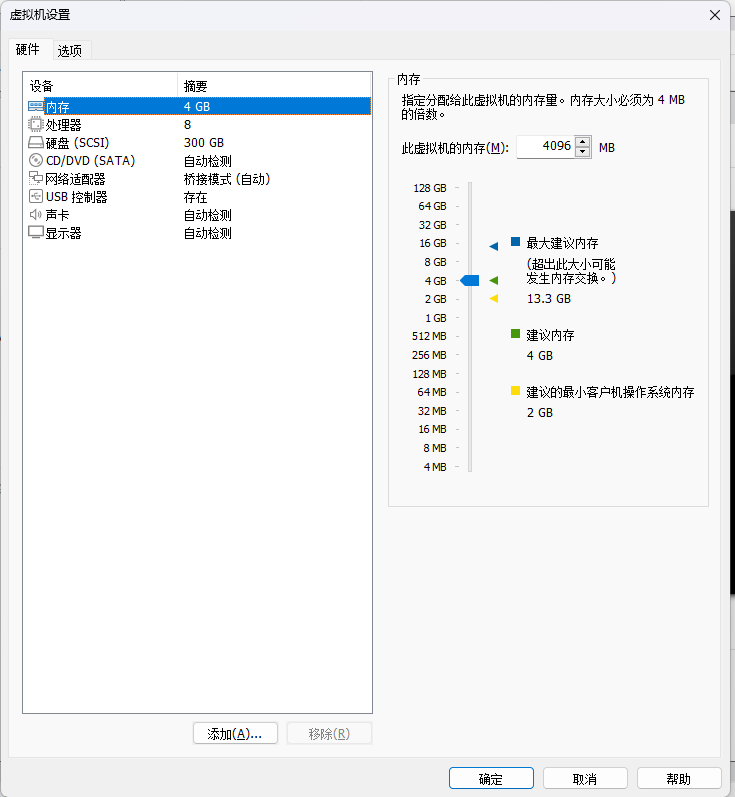Increase memory with the spinner up arrow
Viewport: 735px width, 797px height.
point(583,142)
